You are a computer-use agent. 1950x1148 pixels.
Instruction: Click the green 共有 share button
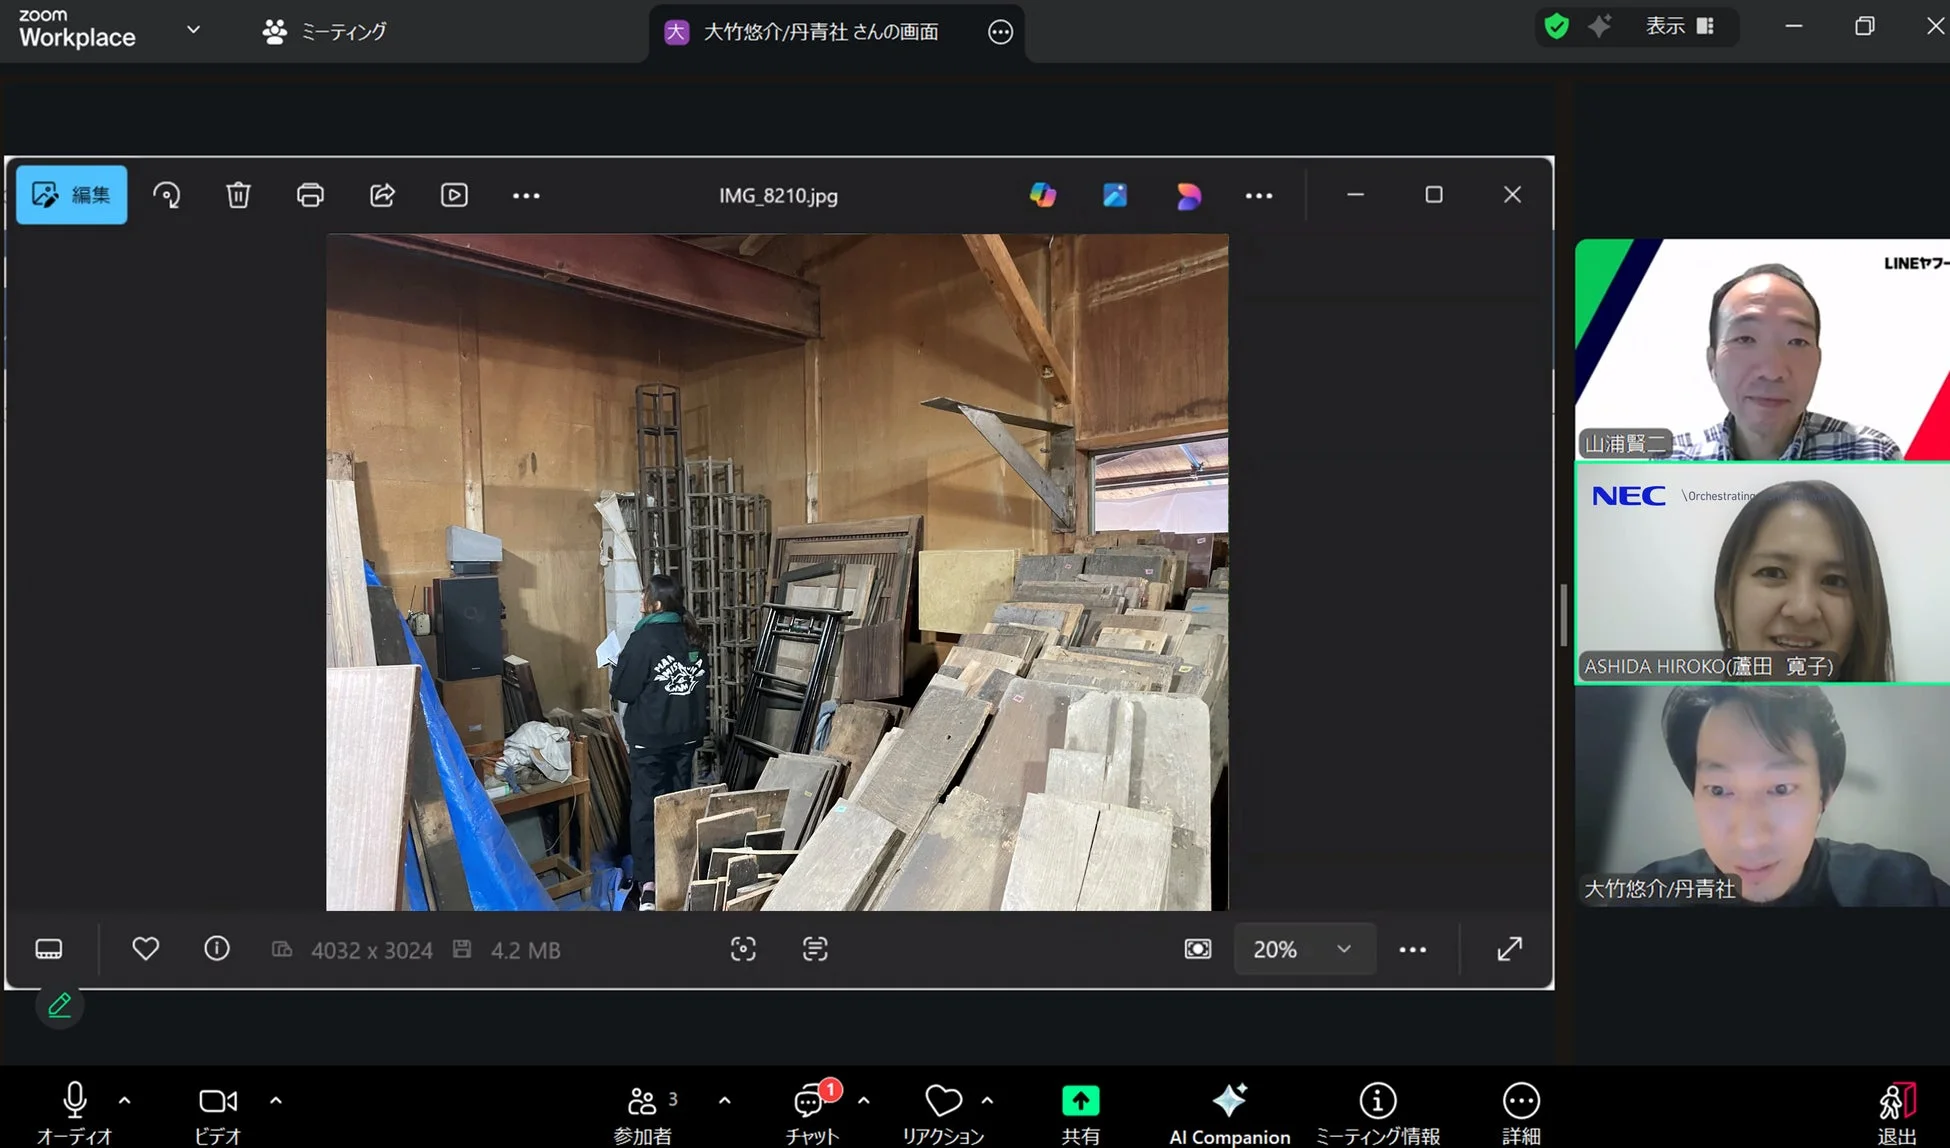tap(1080, 1101)
